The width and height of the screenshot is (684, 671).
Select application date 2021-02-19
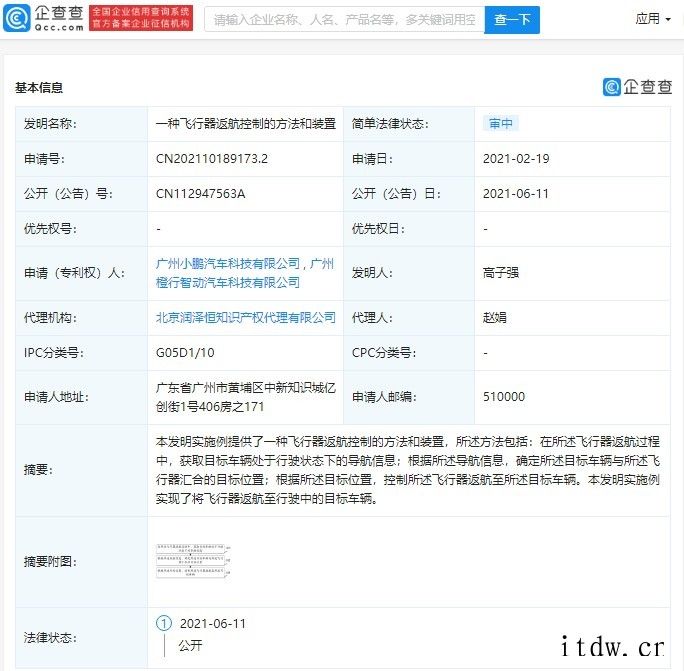coord(516,159)
